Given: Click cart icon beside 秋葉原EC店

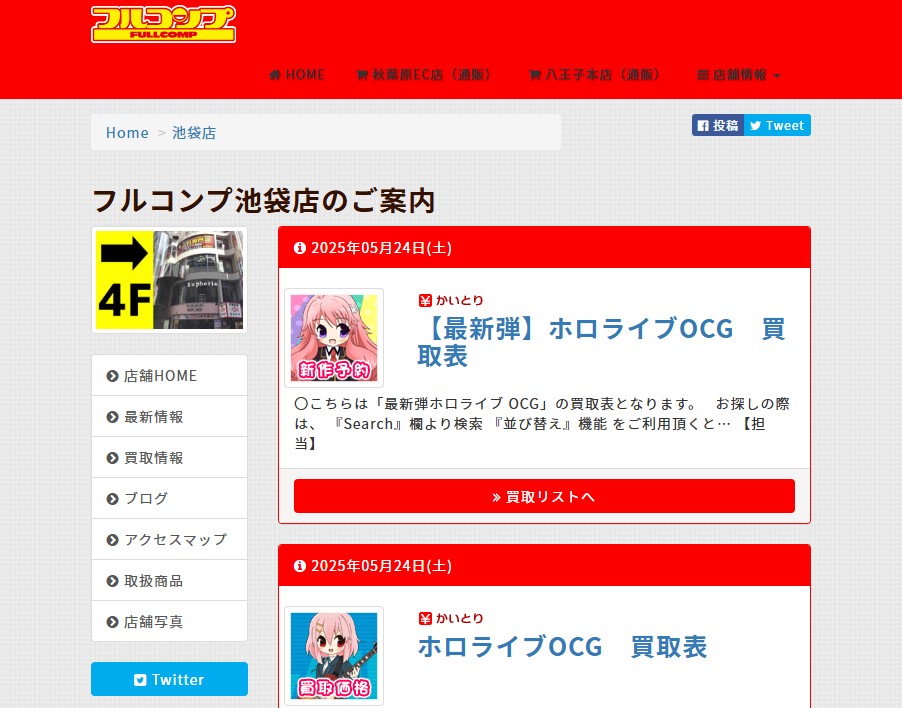Looking at the screenshot, I should point(362,75).
